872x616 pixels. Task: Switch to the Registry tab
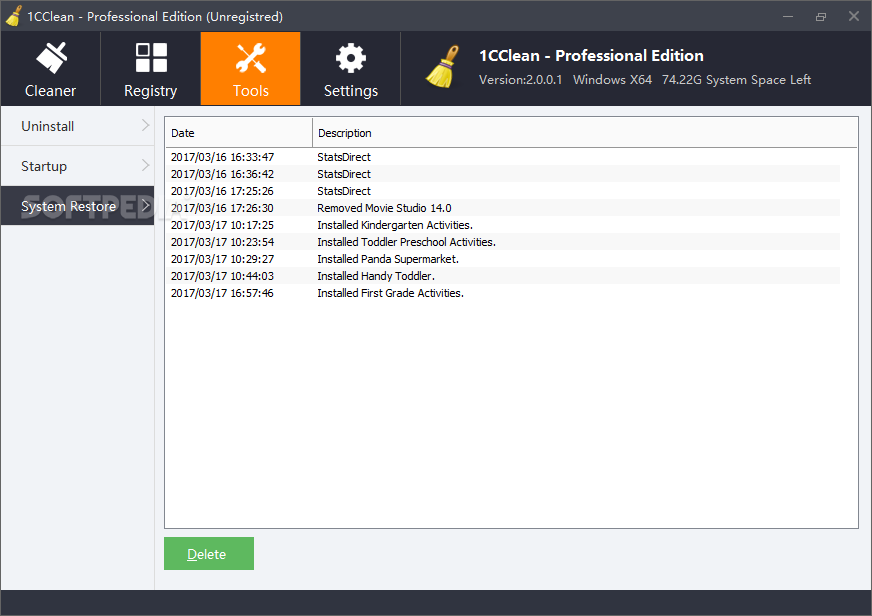151,68
